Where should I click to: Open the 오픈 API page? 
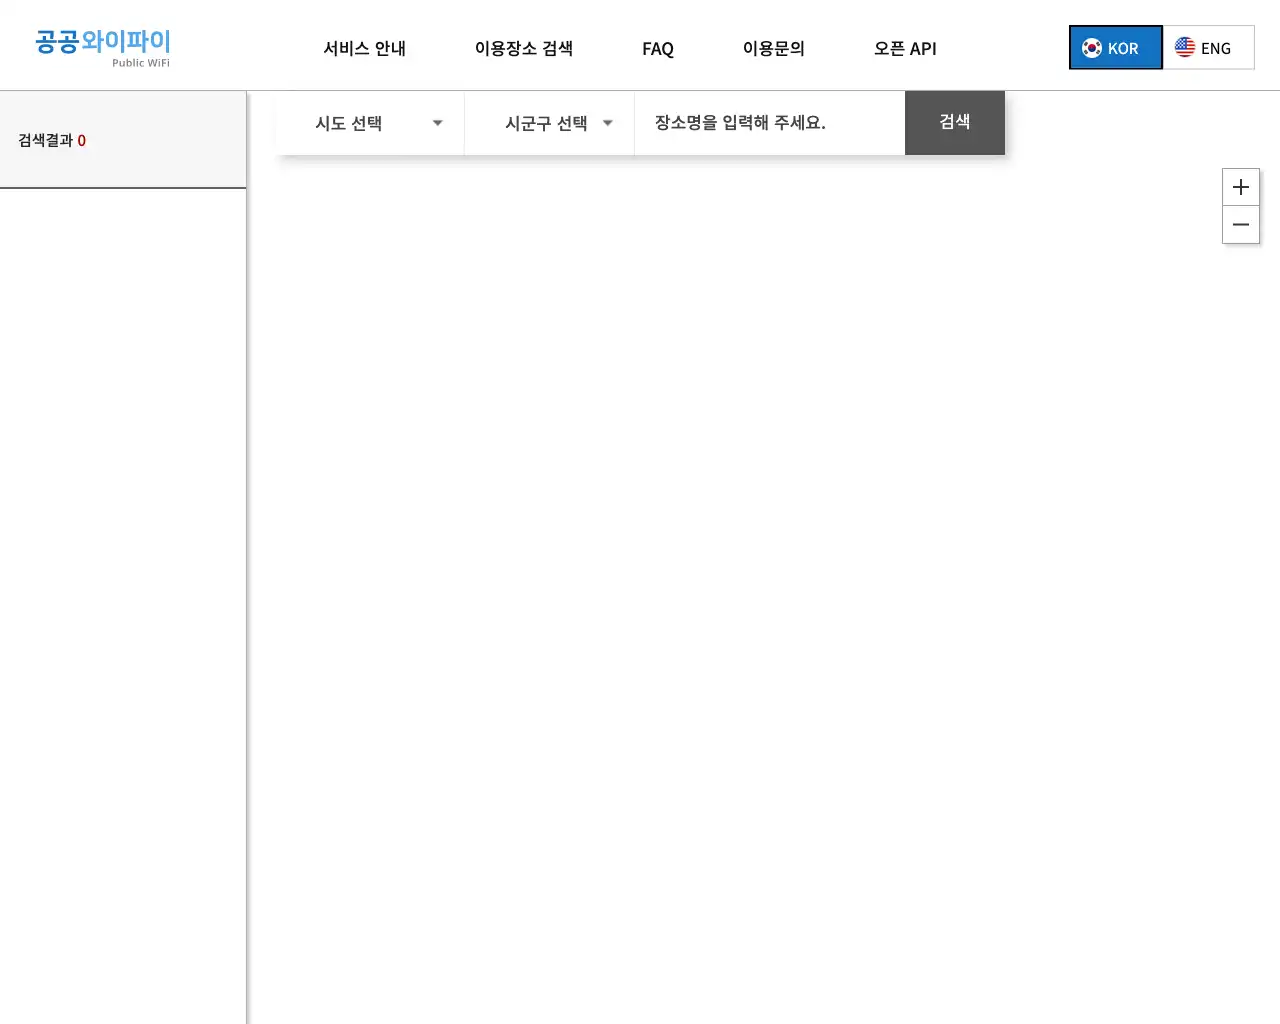point(905,48)
